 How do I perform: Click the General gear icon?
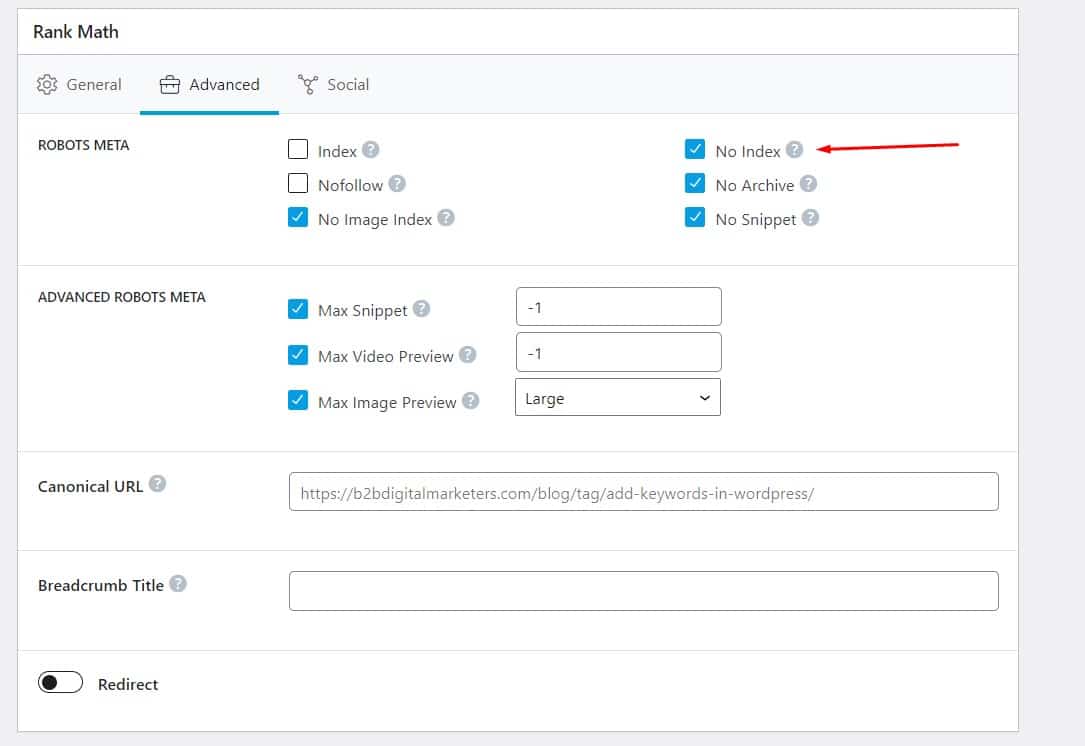(47, 84)
